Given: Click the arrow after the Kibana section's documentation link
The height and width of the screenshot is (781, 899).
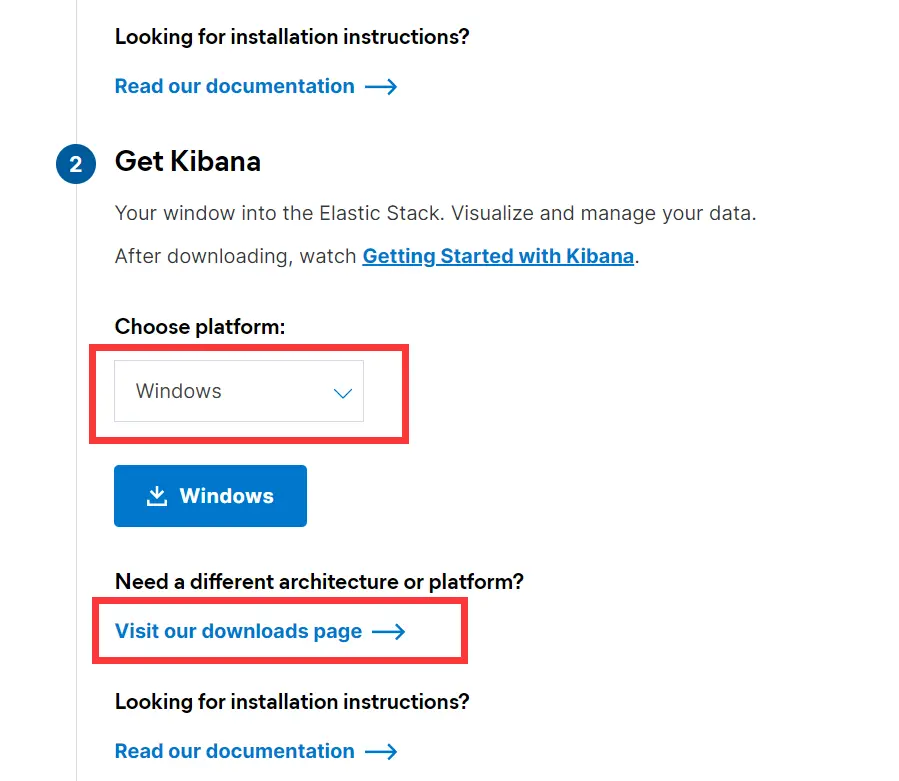Looking at the screenshot, I should click(x=381, y=752).
